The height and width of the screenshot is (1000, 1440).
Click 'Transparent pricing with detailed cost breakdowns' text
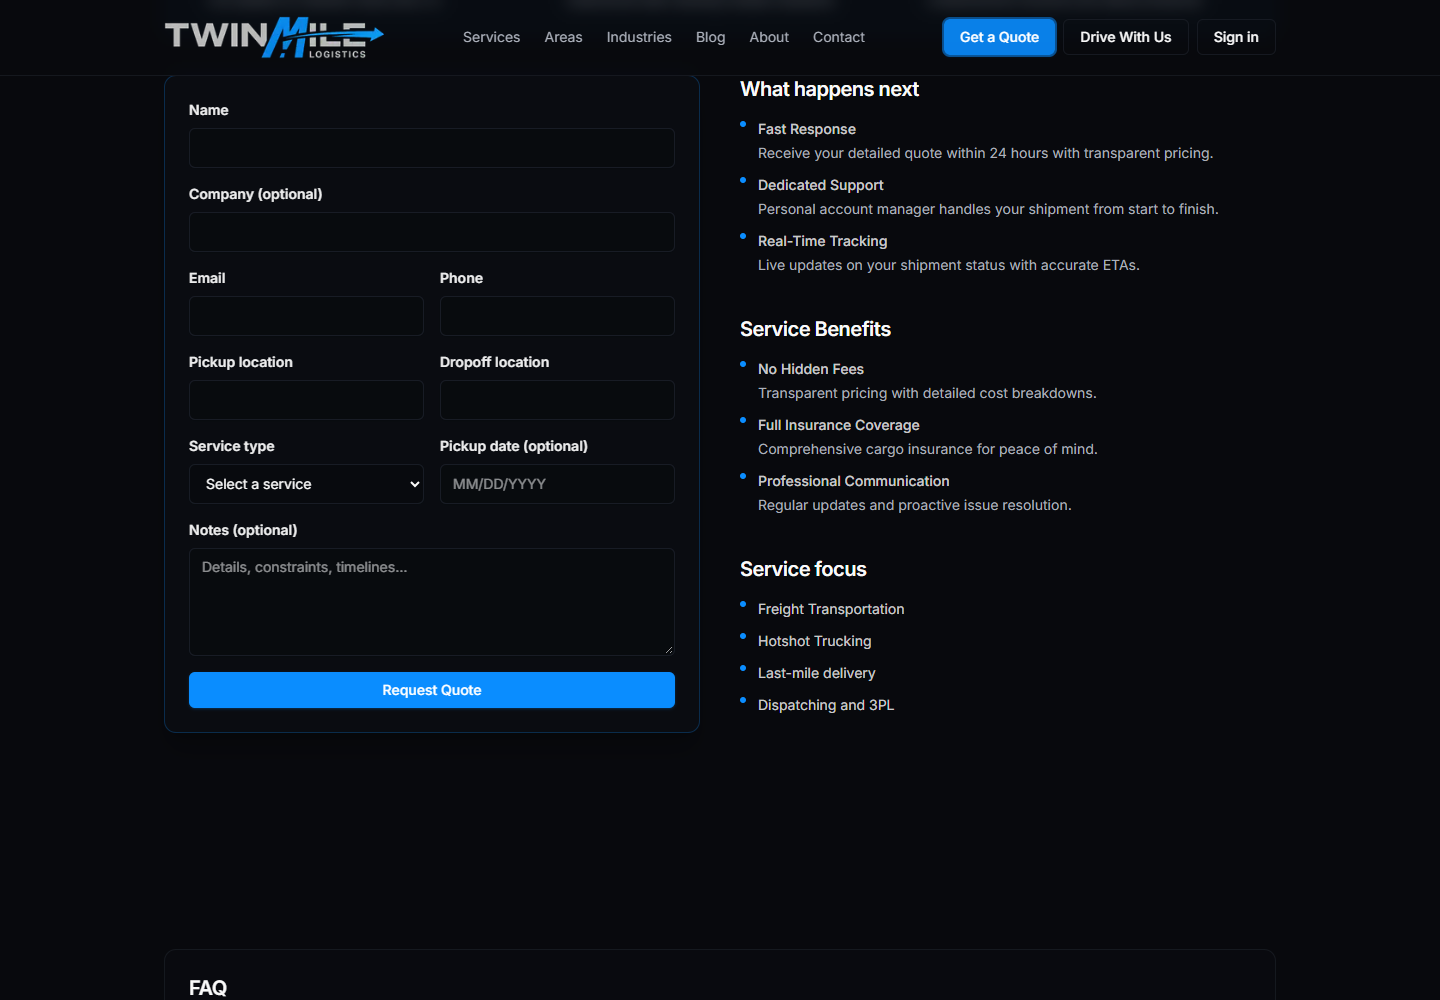(927, 393)
